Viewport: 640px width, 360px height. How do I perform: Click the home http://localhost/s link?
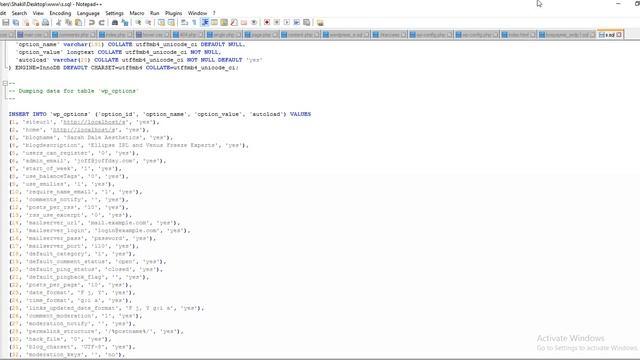pyautogui.click(x=84, y=130)
